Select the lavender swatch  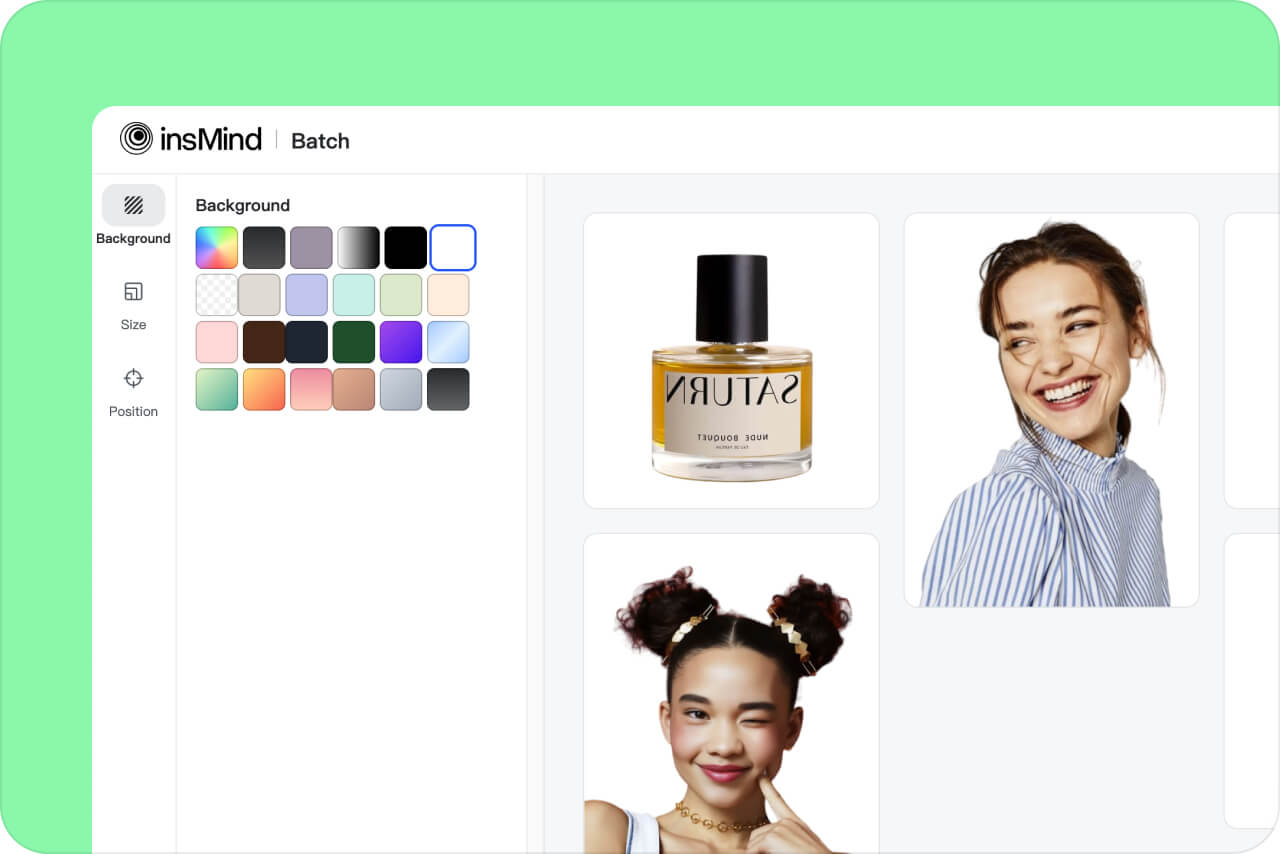coord(306,295)
